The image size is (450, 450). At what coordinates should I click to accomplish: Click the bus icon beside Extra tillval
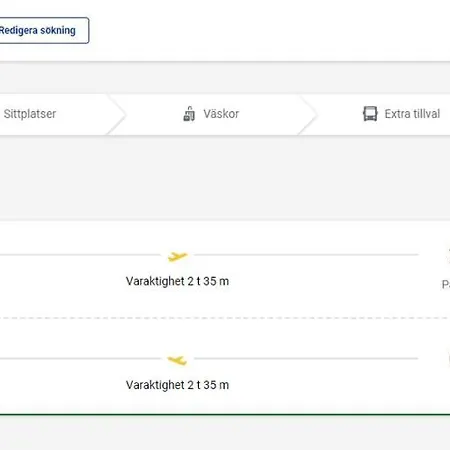click(370, 114)
